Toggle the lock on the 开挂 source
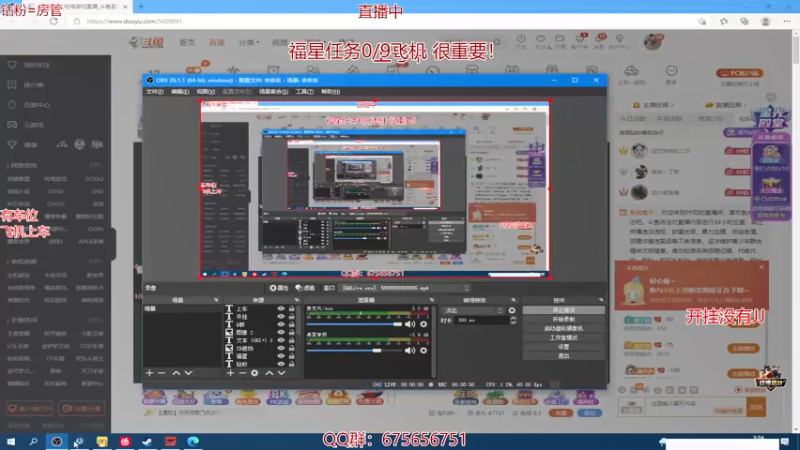800x450 pixels. click(292, 316)
